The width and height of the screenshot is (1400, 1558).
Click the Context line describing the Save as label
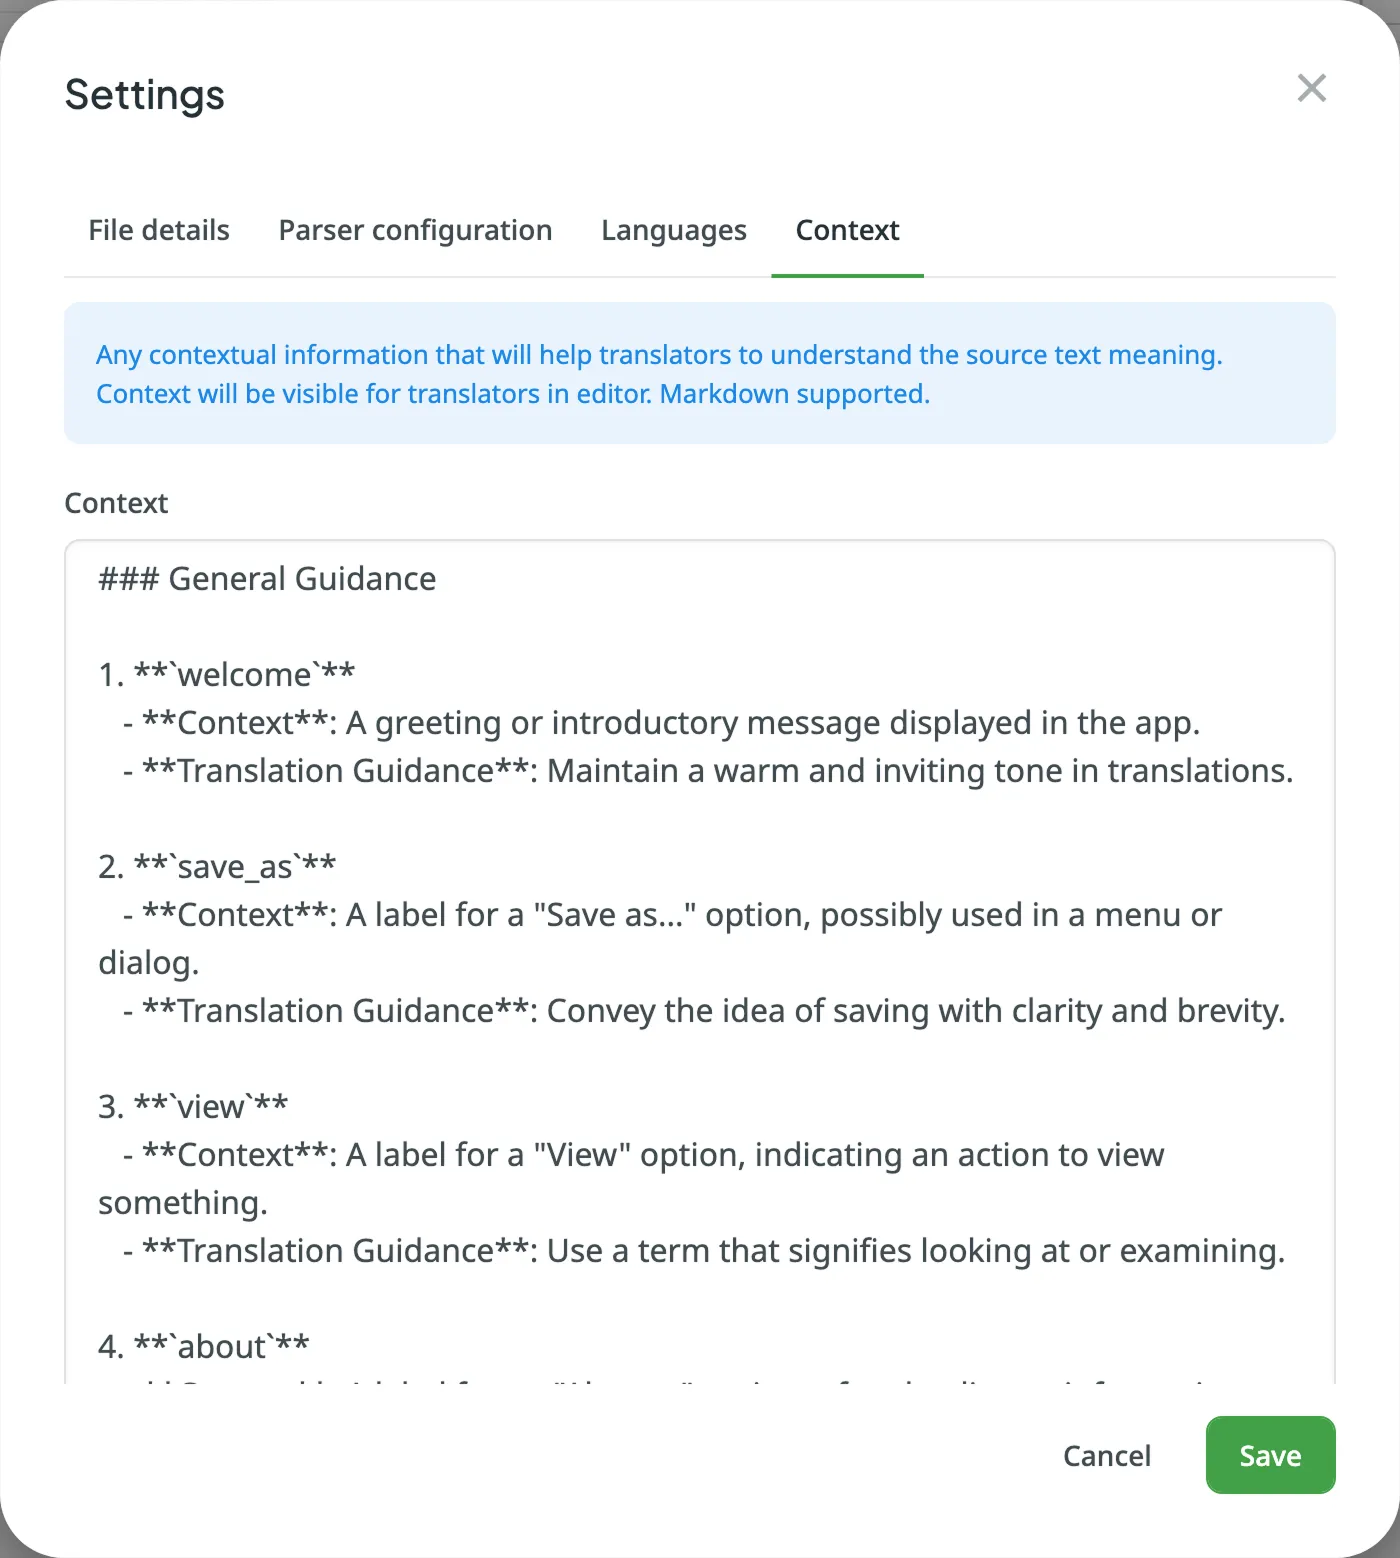(670, 914)
